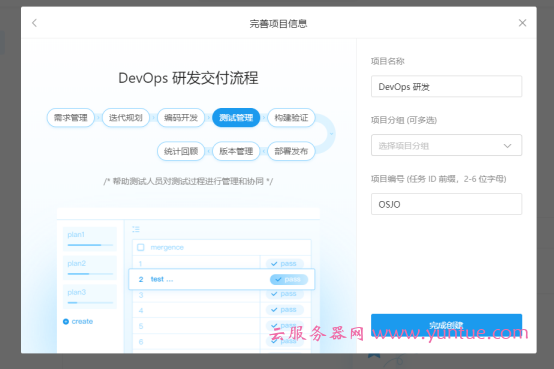Click the plan2 item in illustration
The height and width of the screenshot is (369, 554).
90,268
